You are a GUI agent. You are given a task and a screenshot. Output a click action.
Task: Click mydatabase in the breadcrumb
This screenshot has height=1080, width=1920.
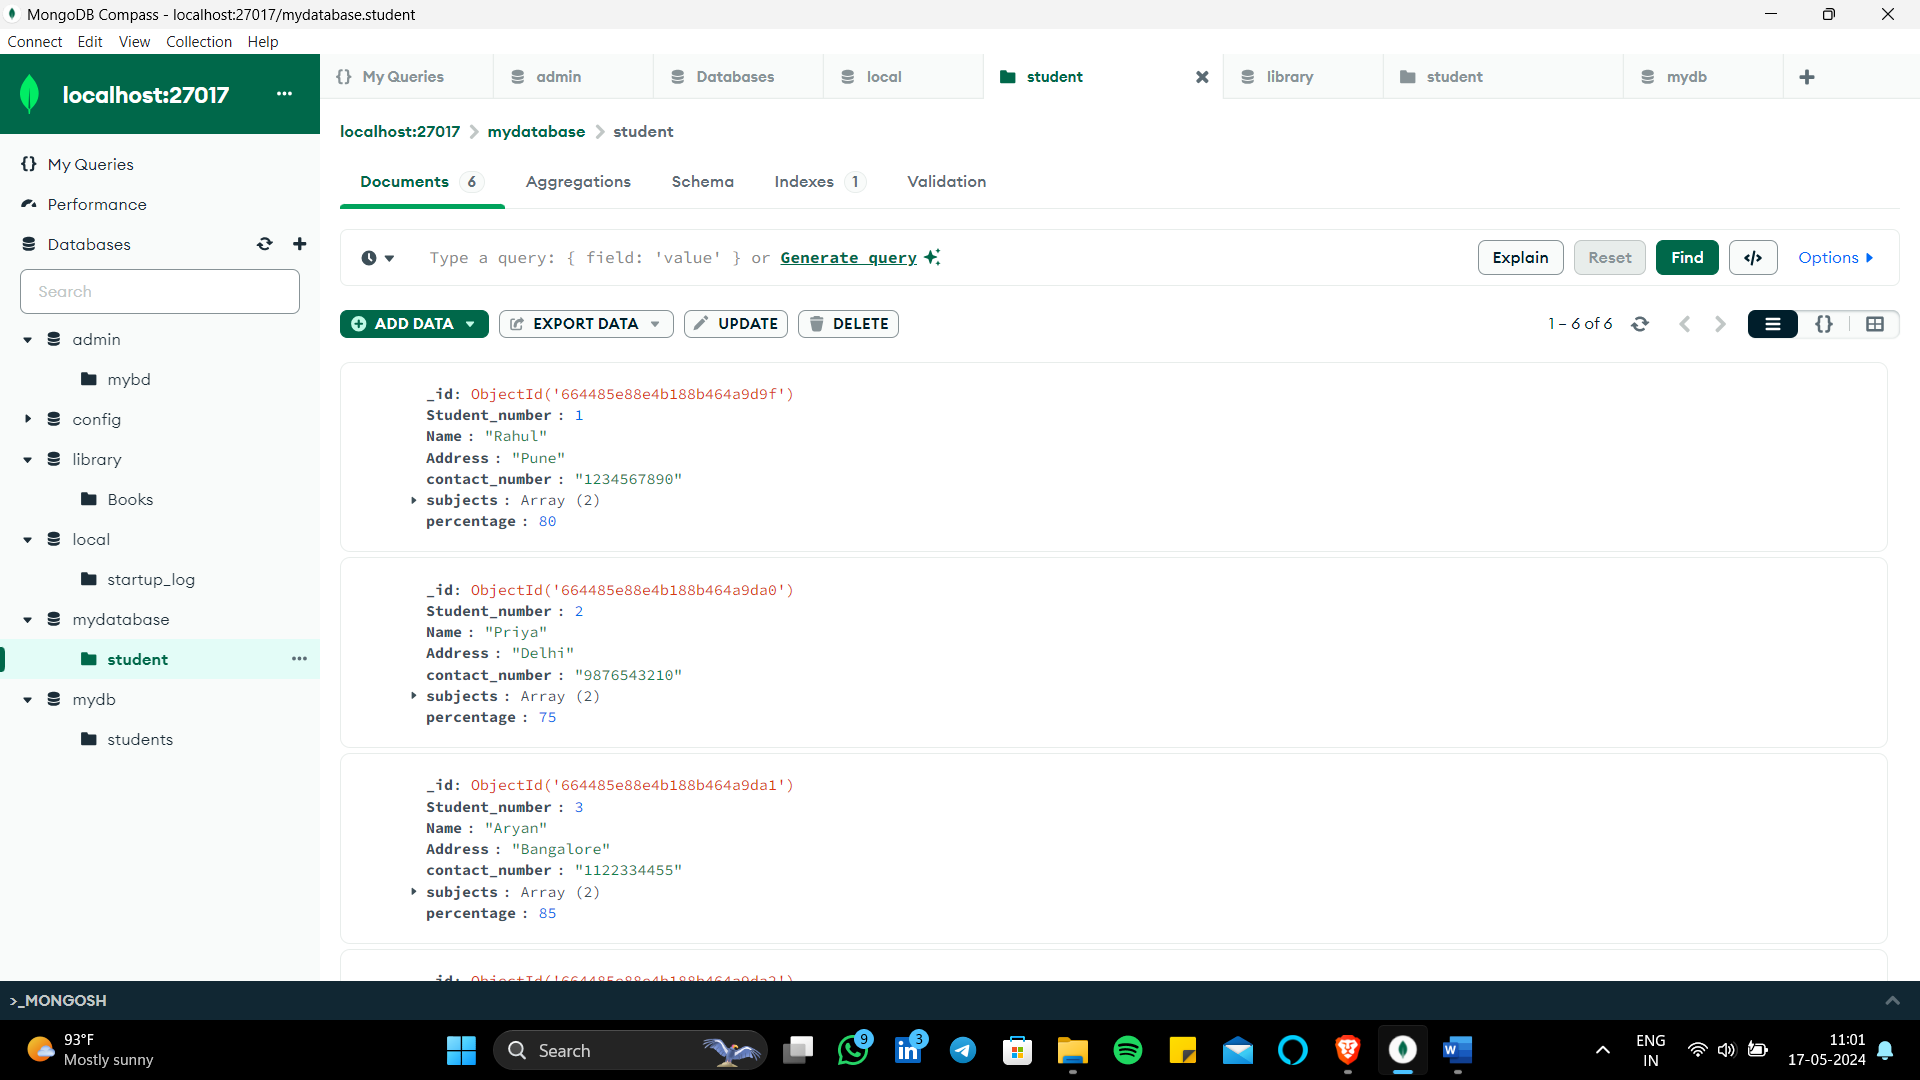coord(536,132)
